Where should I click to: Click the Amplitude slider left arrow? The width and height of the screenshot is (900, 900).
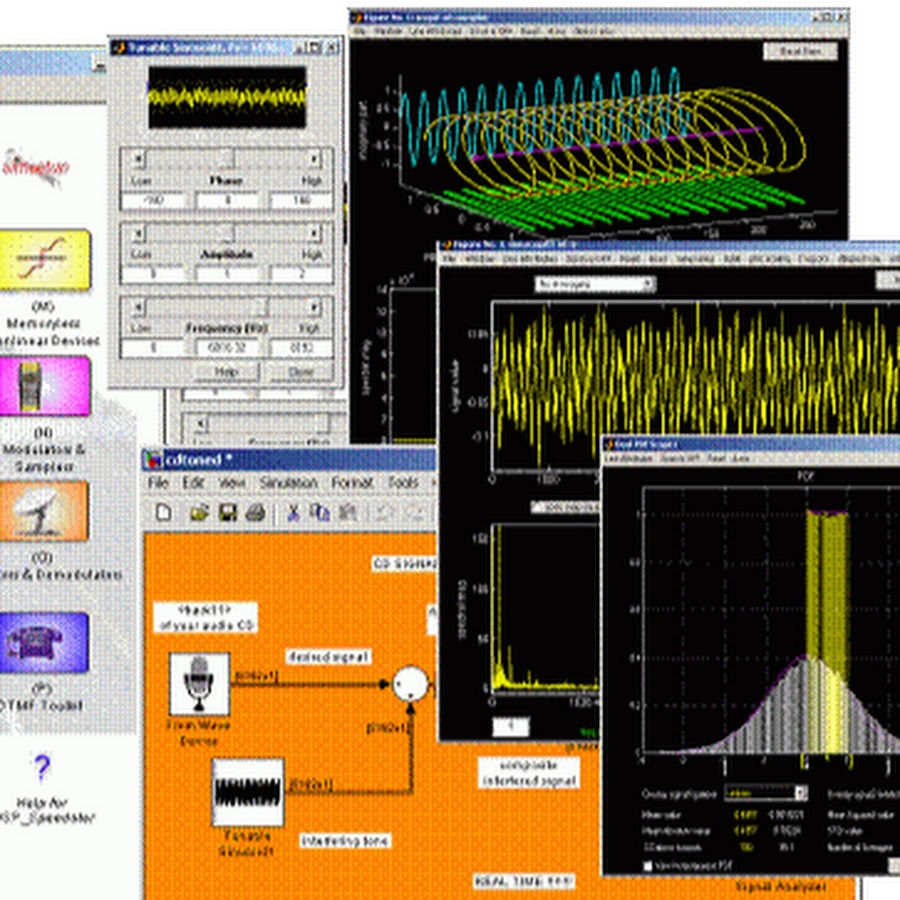click(138, 234)
